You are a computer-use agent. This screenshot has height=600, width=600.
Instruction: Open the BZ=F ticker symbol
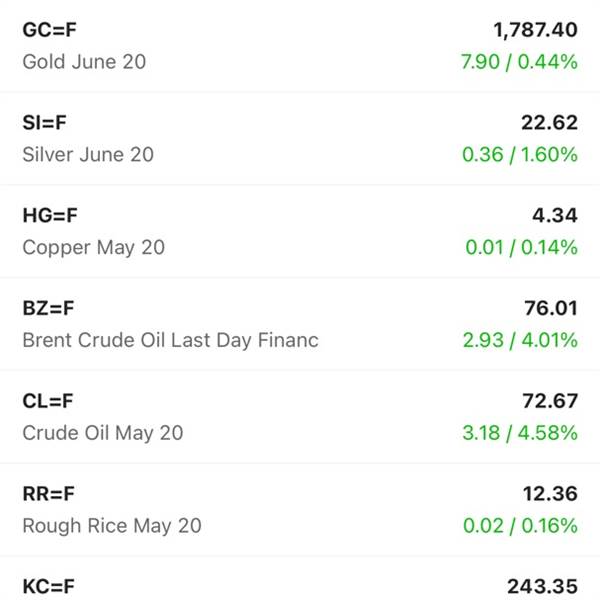tap(48, 308)
